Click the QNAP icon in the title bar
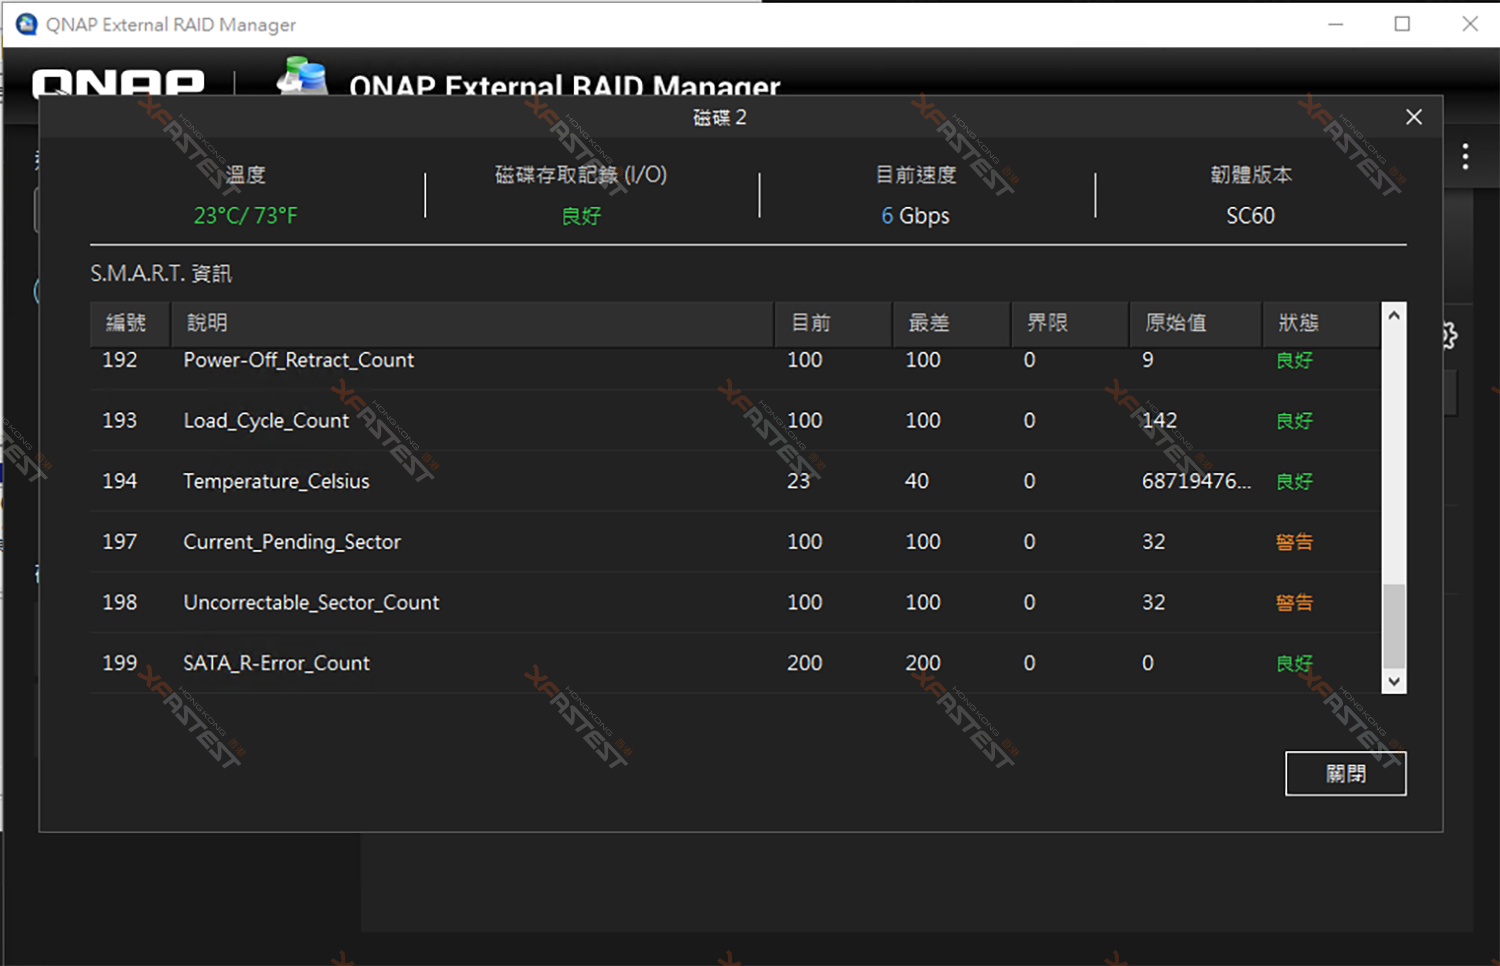Viewport: 1500px width, 966px height. pos(26,24)
